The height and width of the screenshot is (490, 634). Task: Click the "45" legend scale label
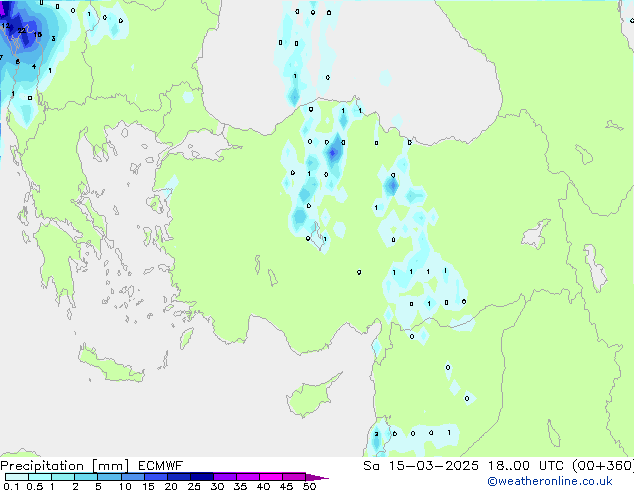click(x=286, y=486)
